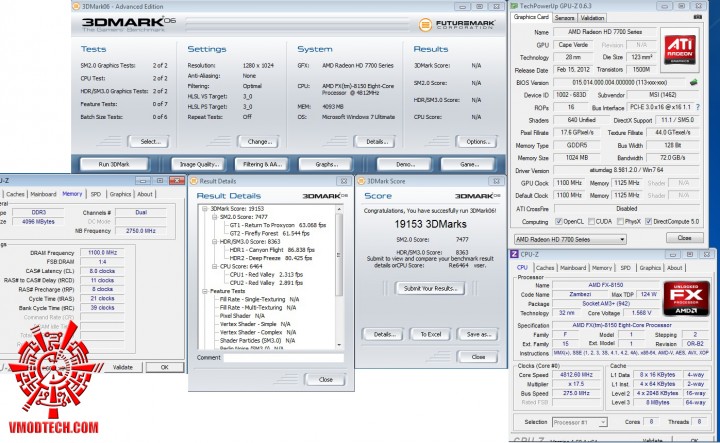Toggle the OpenCL checkbox in GPU-Z

[558, 221]
